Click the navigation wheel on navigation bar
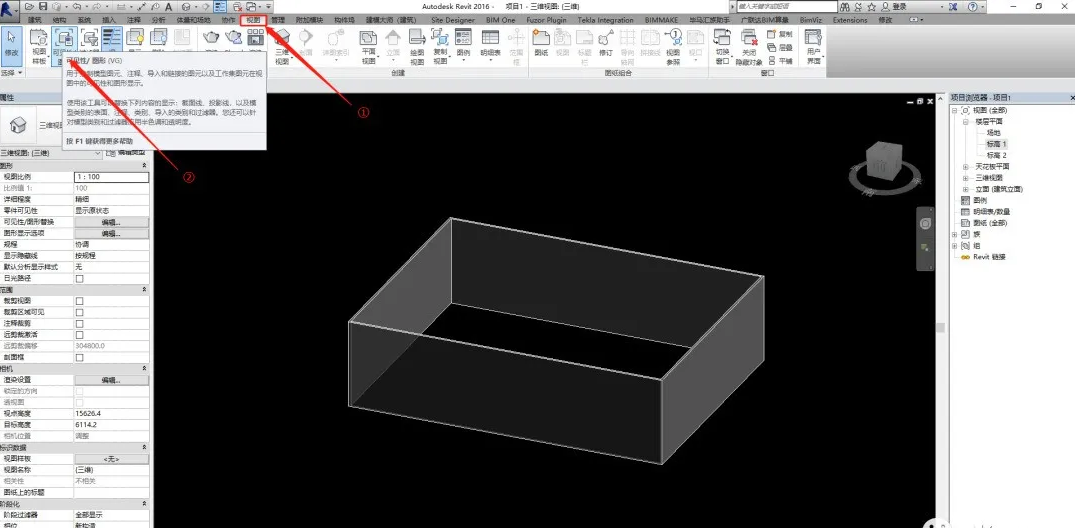 click(x=926, y=224)
